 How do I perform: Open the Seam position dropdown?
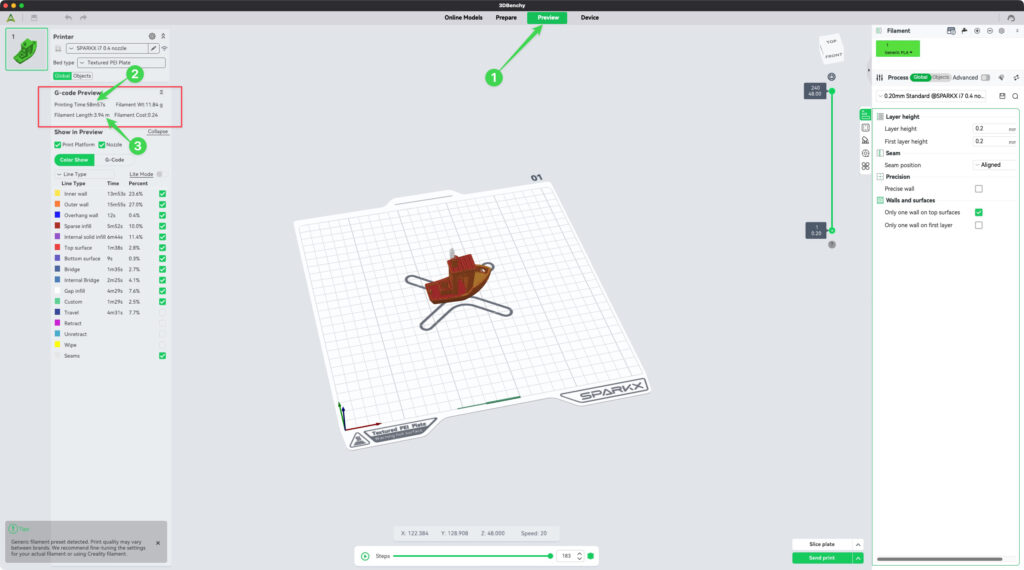pyautogui.click(x=993, y=165)
